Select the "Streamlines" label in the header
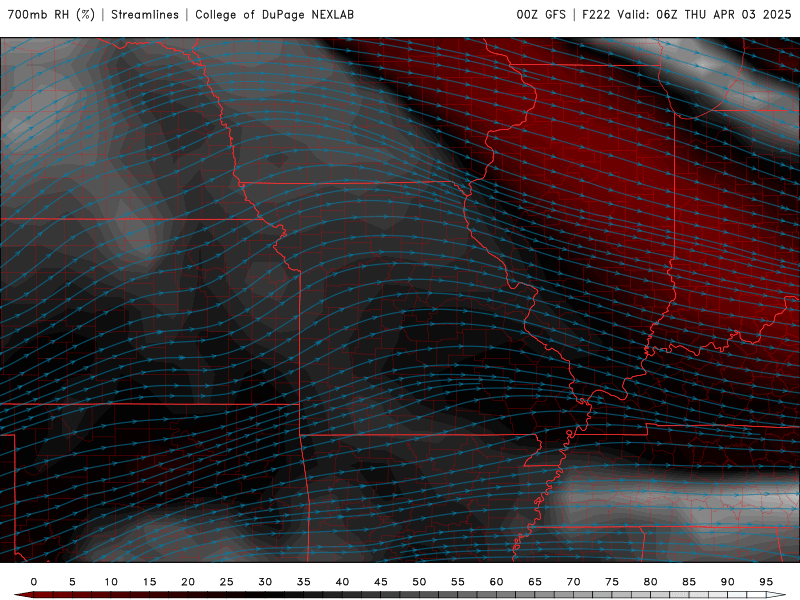800x600 pixels. [145, 14]
